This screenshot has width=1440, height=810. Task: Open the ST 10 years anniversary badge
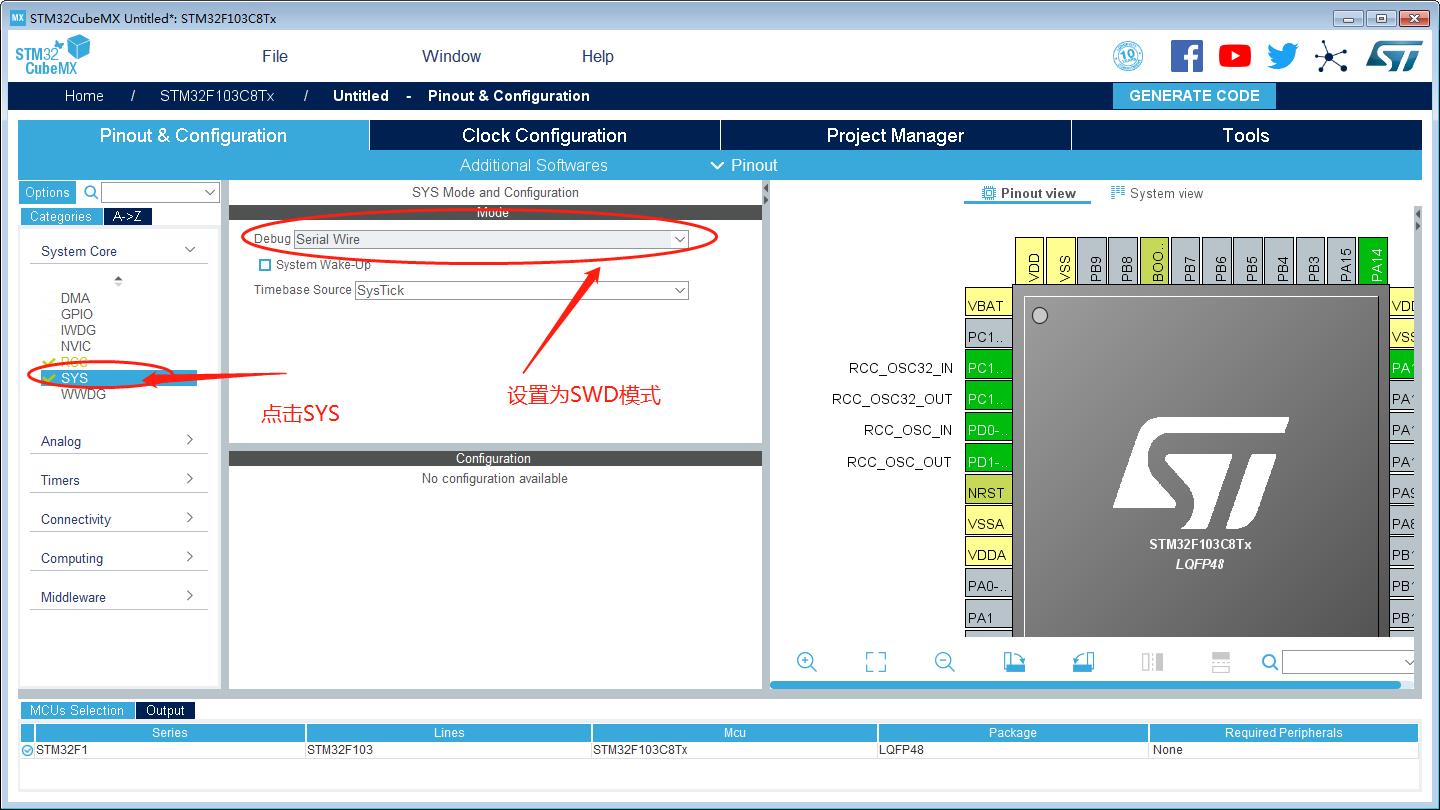(x=1128, y=56)
